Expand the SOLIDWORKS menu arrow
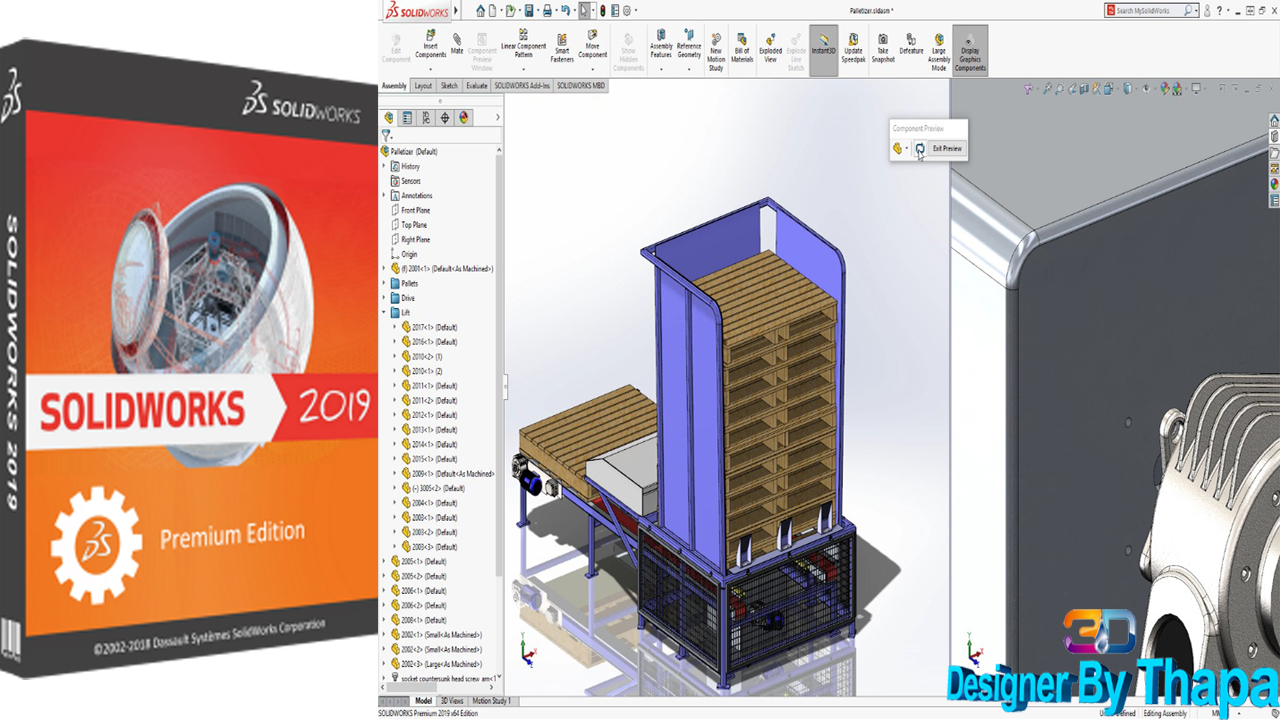Image resolution: width=1280 pixels, height=720 pixels. [457, 11]
